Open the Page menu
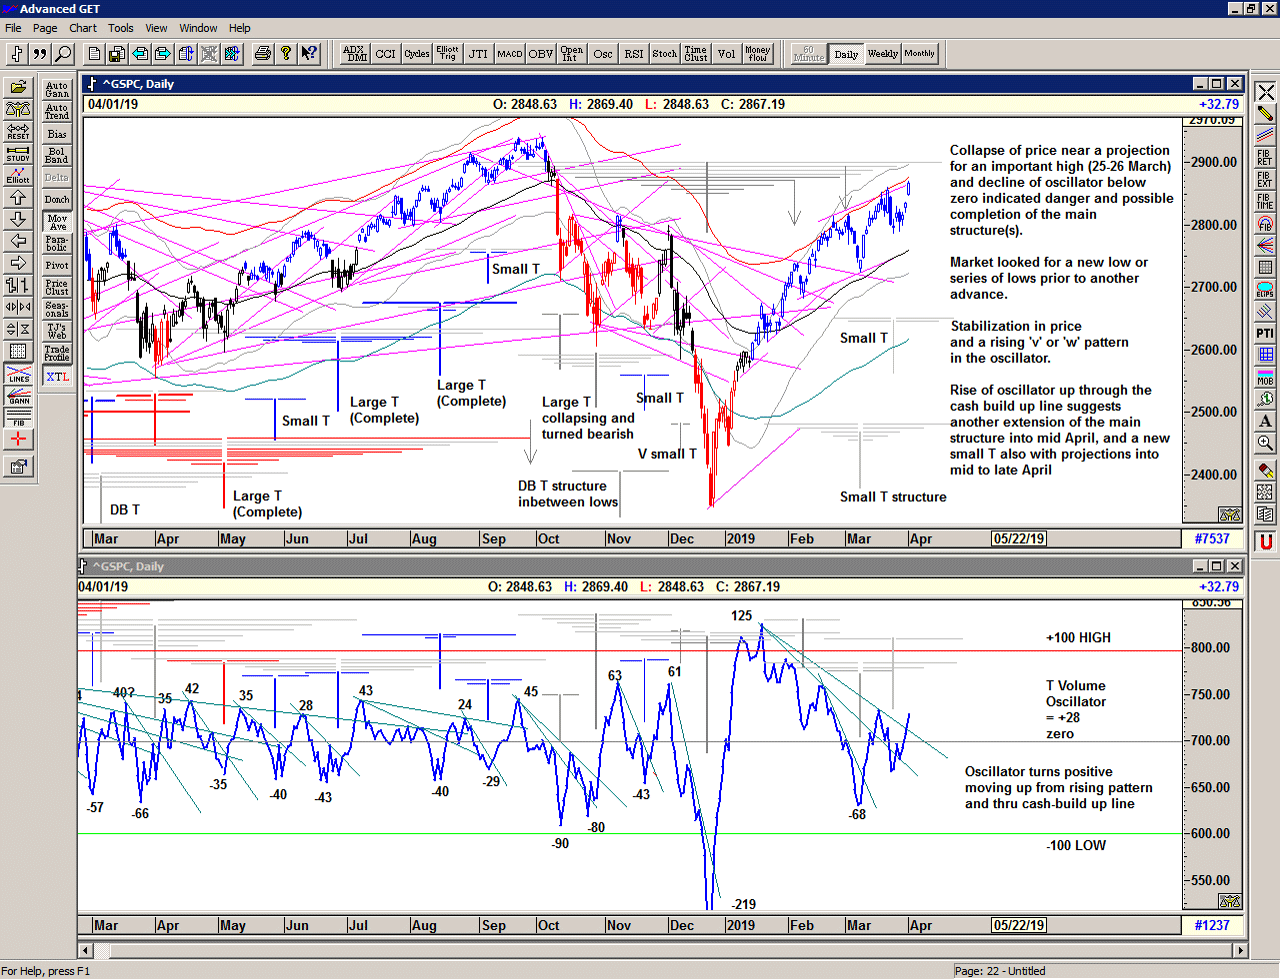 (45, 28)
